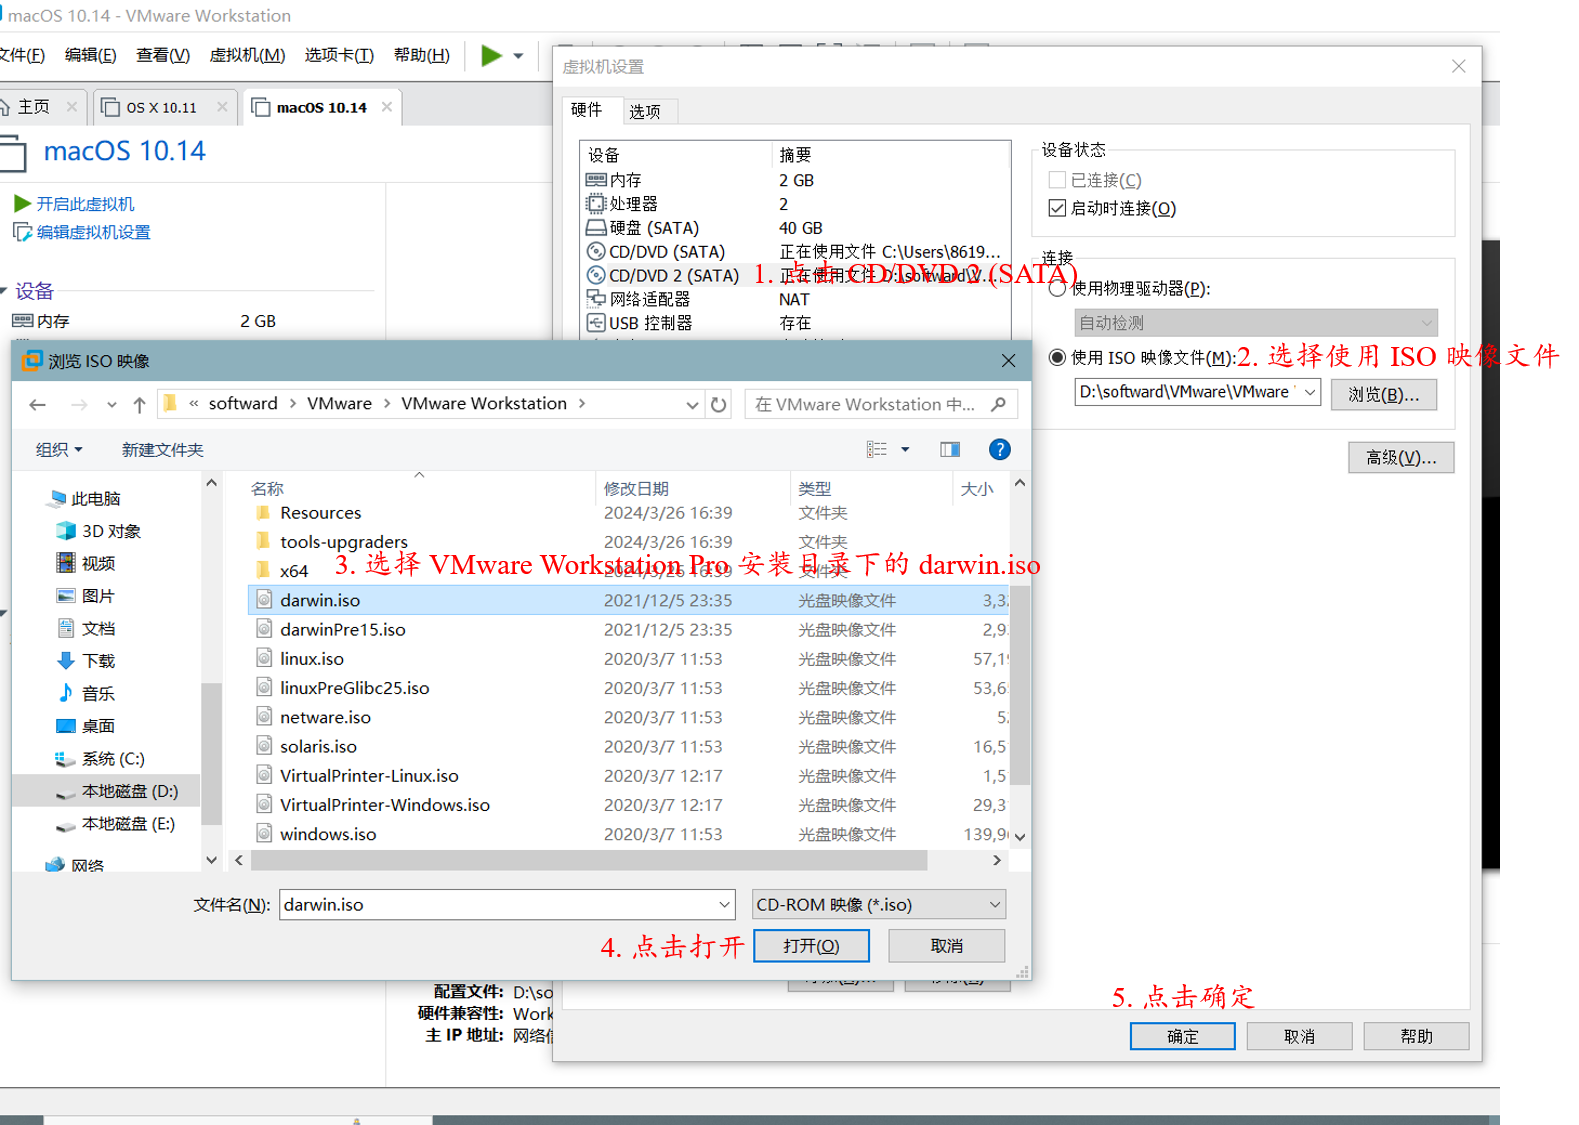Open the 文件名 combo box dropdown arrow
This screenshot has height=1125, width=1579.
[x=724, y=905]
